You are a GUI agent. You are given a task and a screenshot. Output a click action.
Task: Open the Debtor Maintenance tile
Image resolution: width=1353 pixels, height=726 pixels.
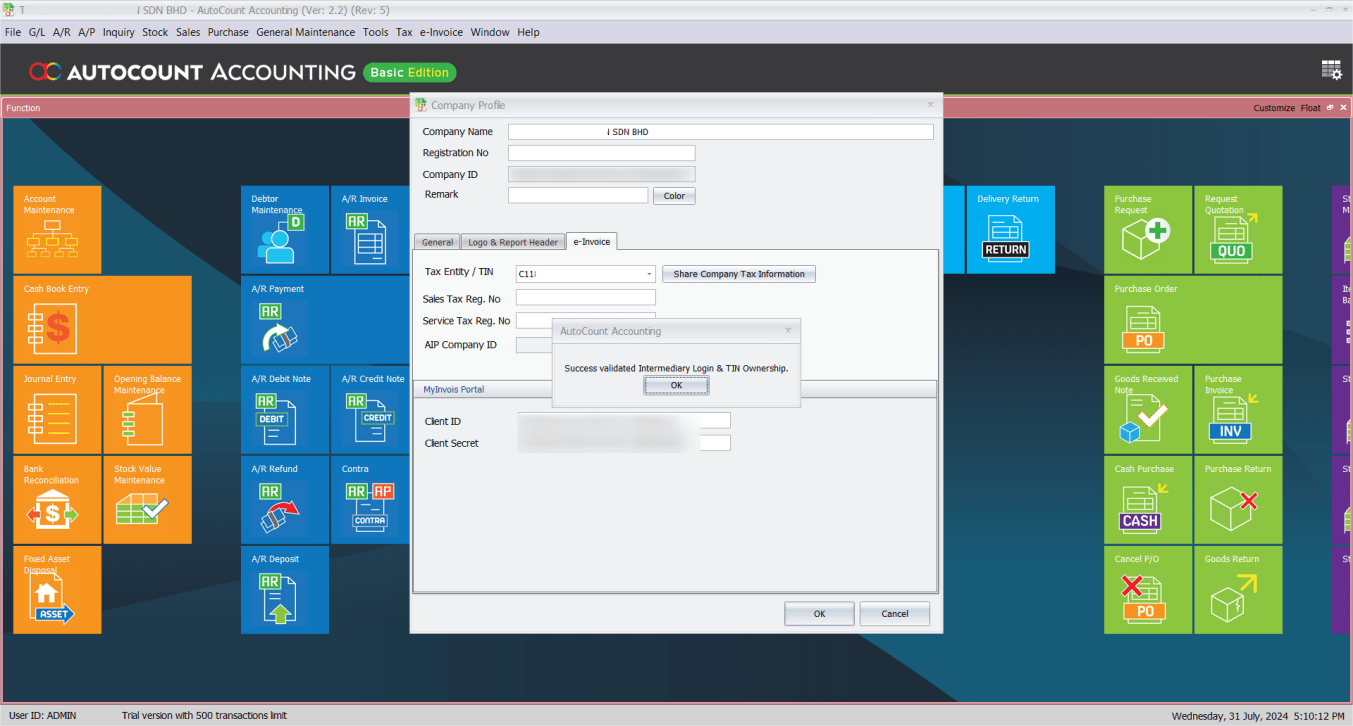(285, 230)
